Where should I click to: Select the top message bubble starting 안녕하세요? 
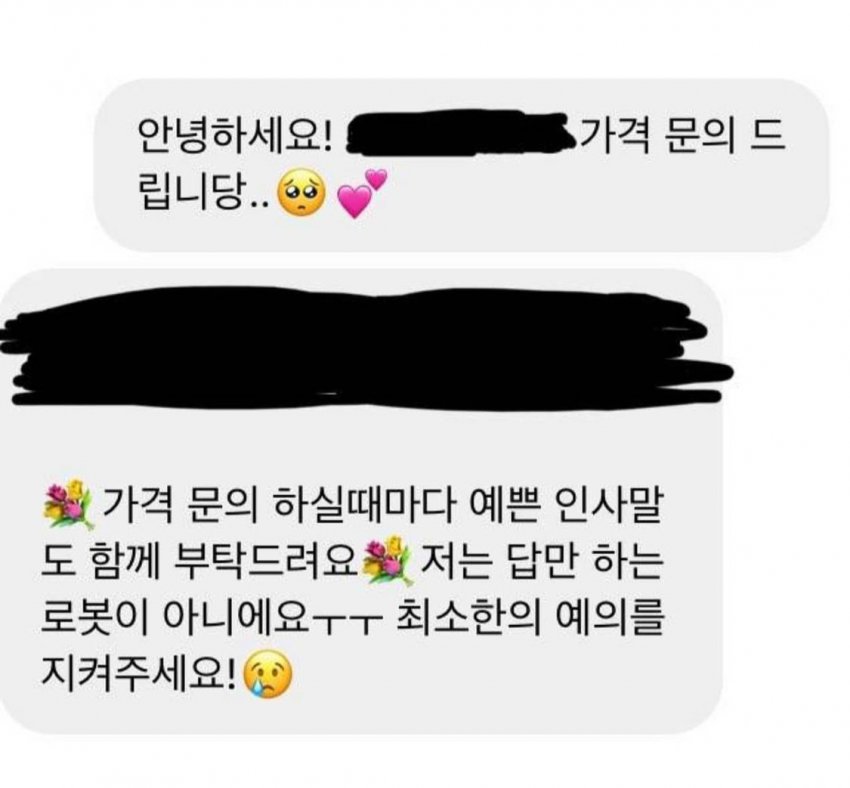[461, 165]
